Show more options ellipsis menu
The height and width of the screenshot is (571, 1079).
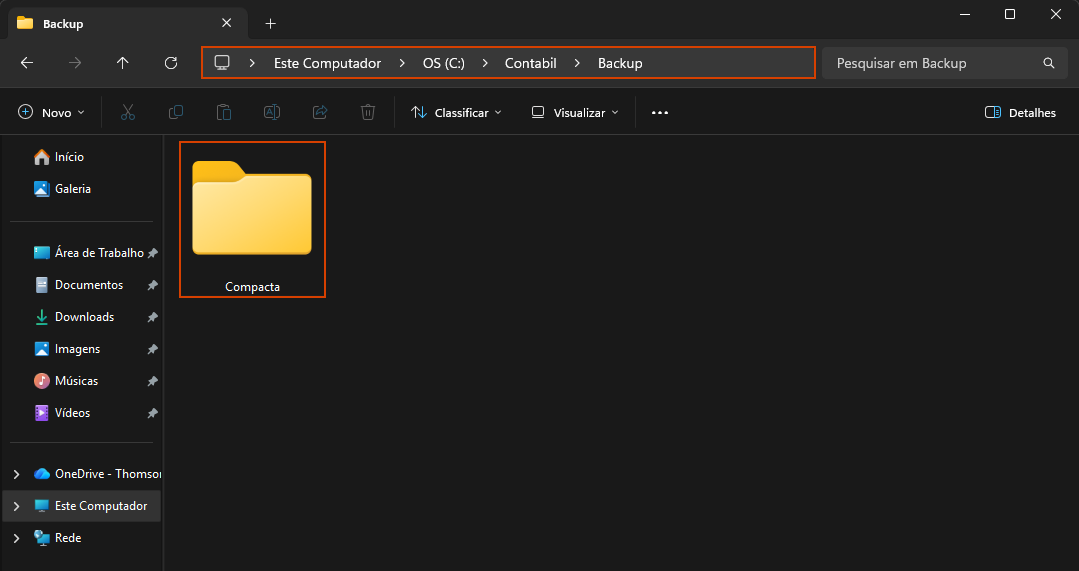(660, 113)
